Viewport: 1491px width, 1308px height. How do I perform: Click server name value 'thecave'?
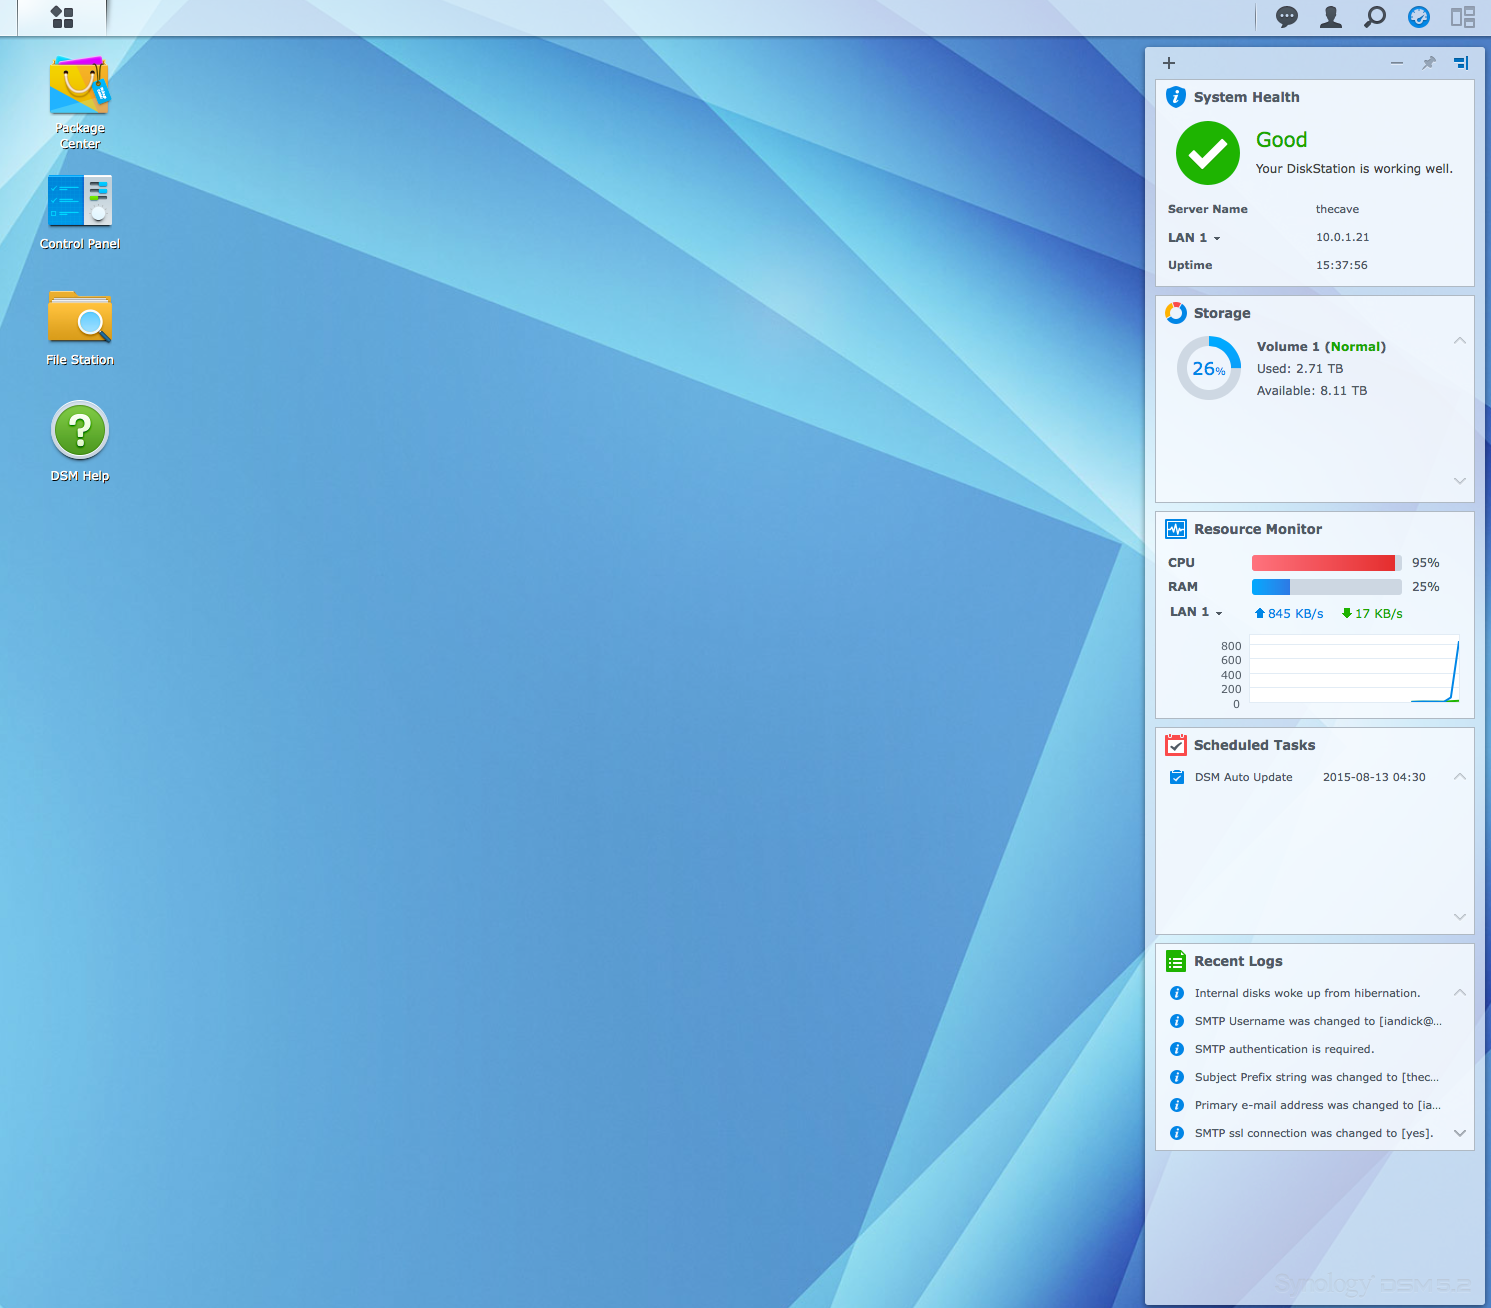(1337, 209)
